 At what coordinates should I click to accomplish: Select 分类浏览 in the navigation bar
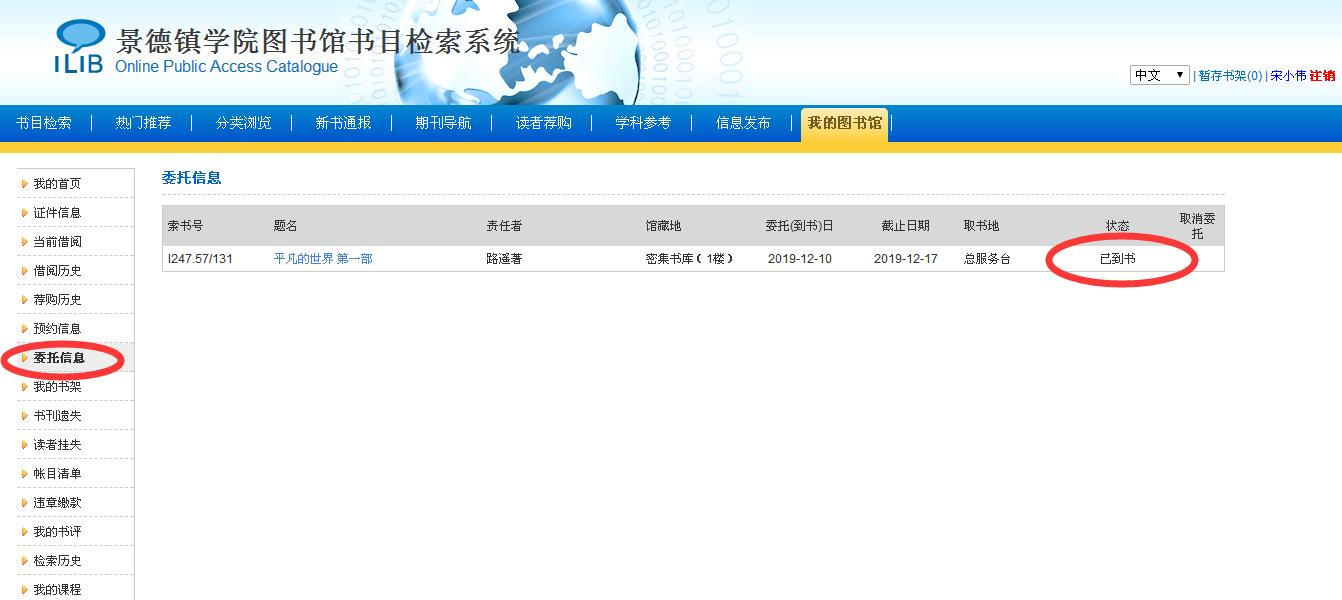pyautogui.click(x=243, y=123)
